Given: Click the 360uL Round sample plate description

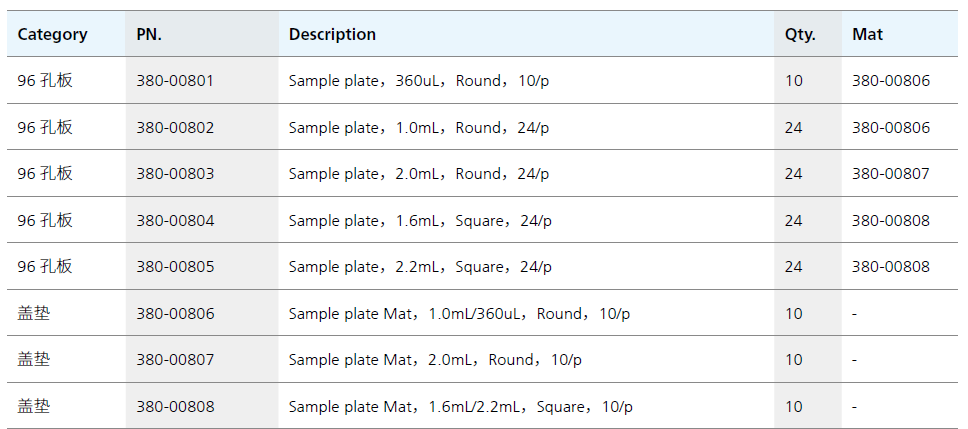Looking at the screenshot, I should click(x=418, y=80).
